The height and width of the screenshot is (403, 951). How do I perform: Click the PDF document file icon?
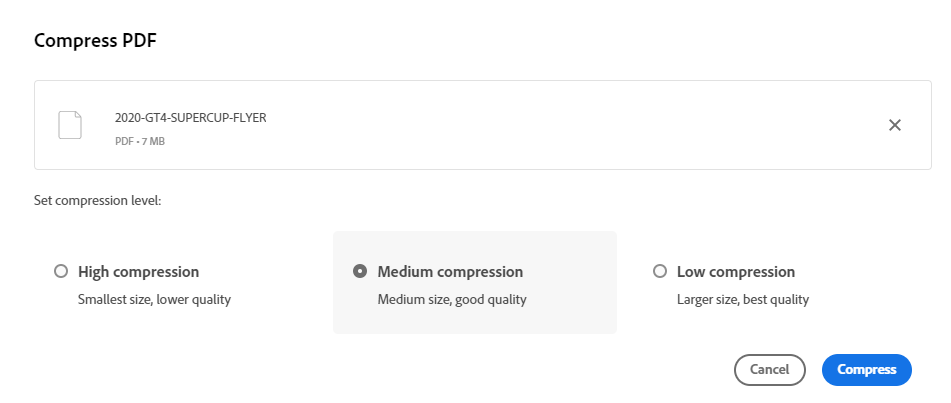[70, 125]
